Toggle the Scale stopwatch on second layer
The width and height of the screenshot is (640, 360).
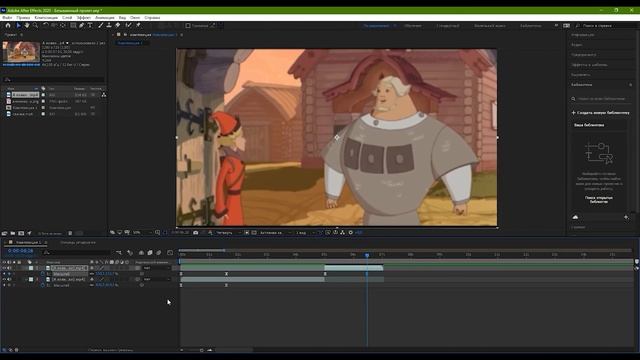click(x=43, y=285)
